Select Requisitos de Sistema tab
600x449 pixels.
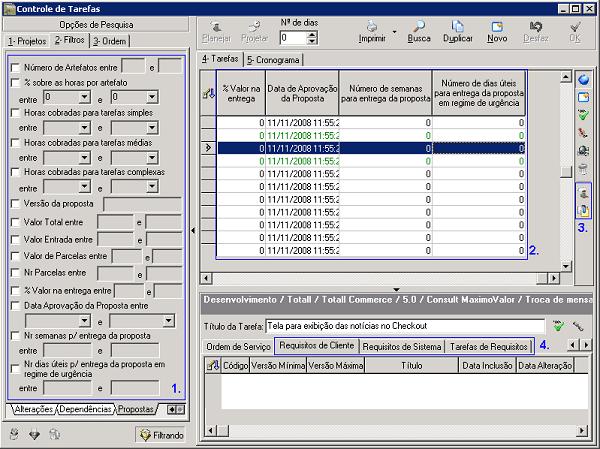[x=402, y=346]
